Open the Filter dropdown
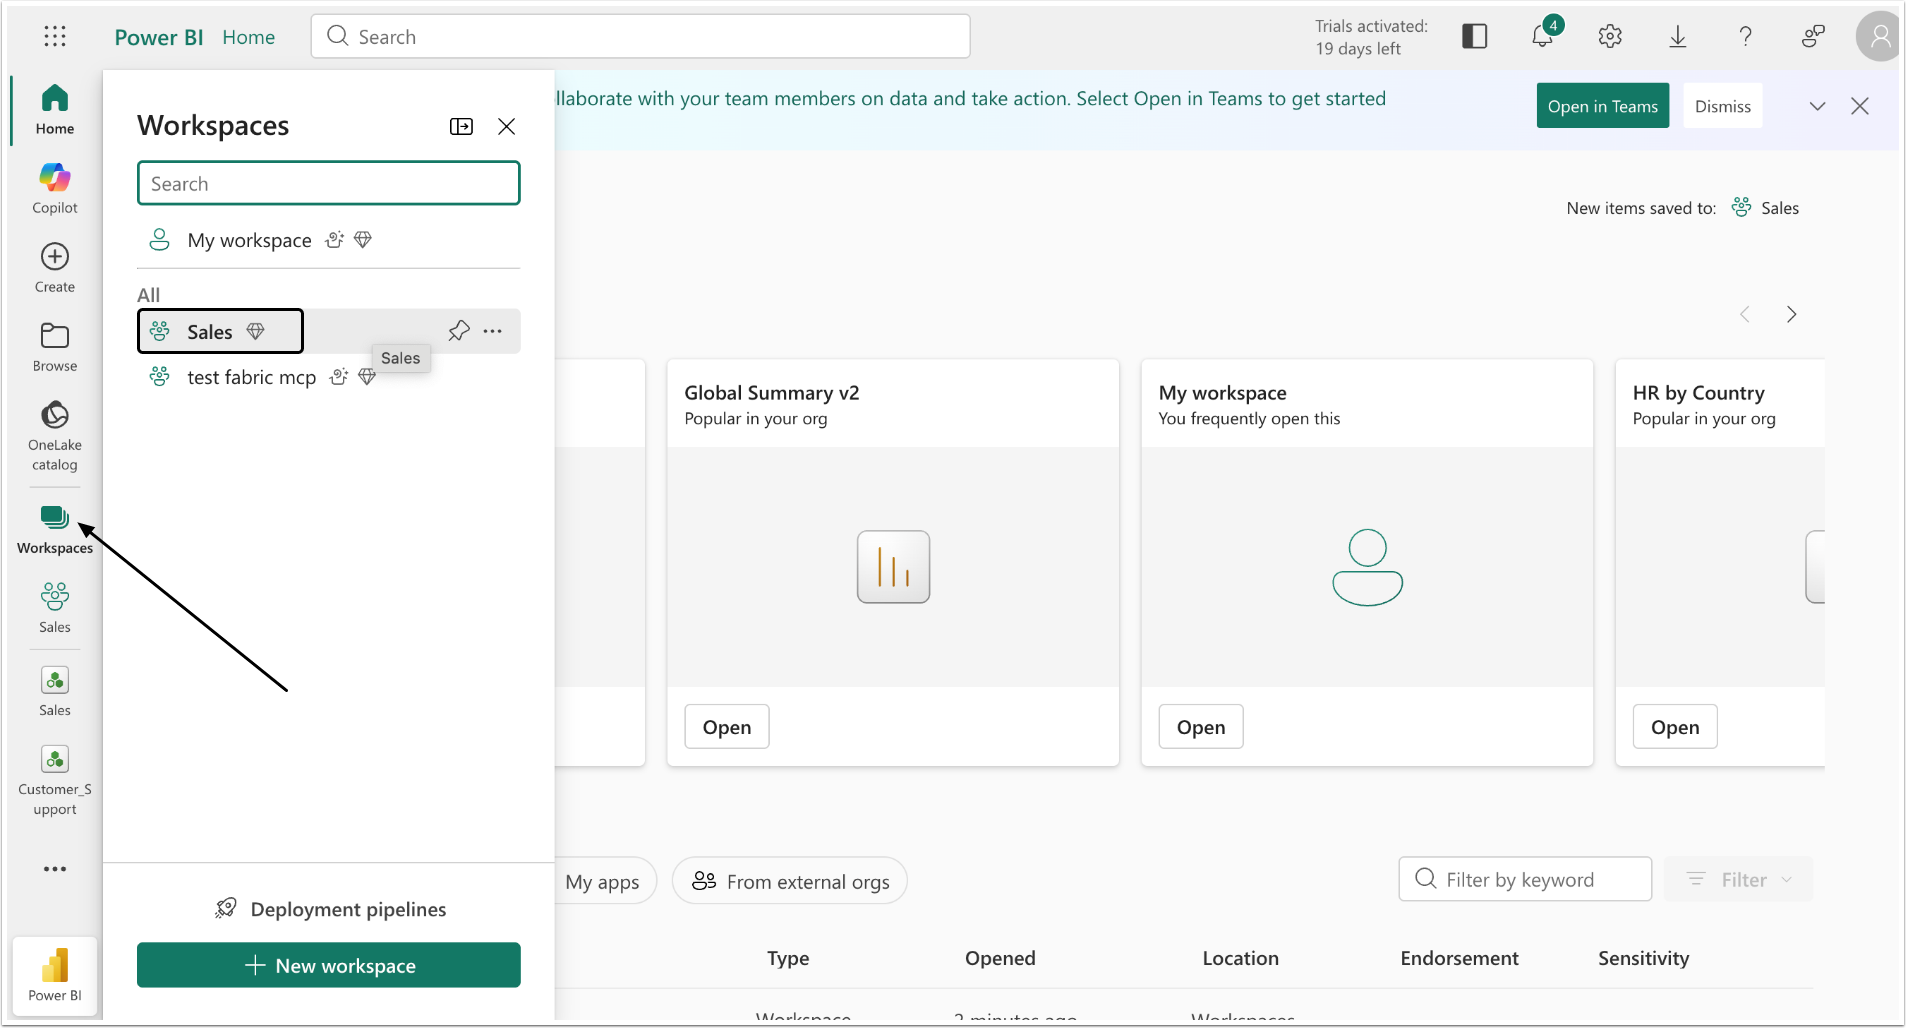The height and width of the screenshot is (1028, 1906). pyautogui.click(x=1738, y=880)
